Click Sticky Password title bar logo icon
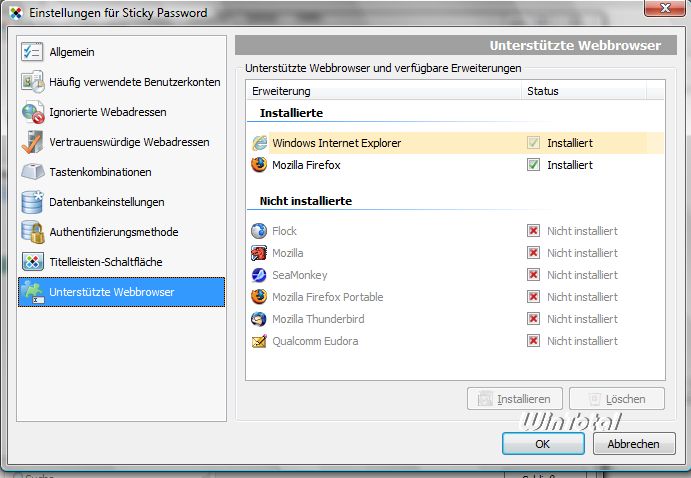The image size is (691, 478). (16, 13)
